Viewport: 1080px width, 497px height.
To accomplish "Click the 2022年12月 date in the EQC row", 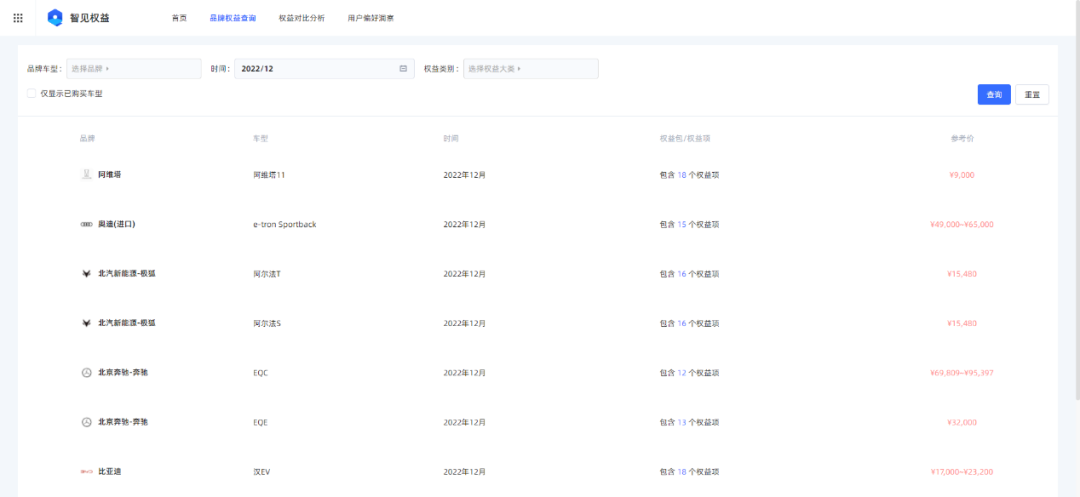I will coord(464,372).
